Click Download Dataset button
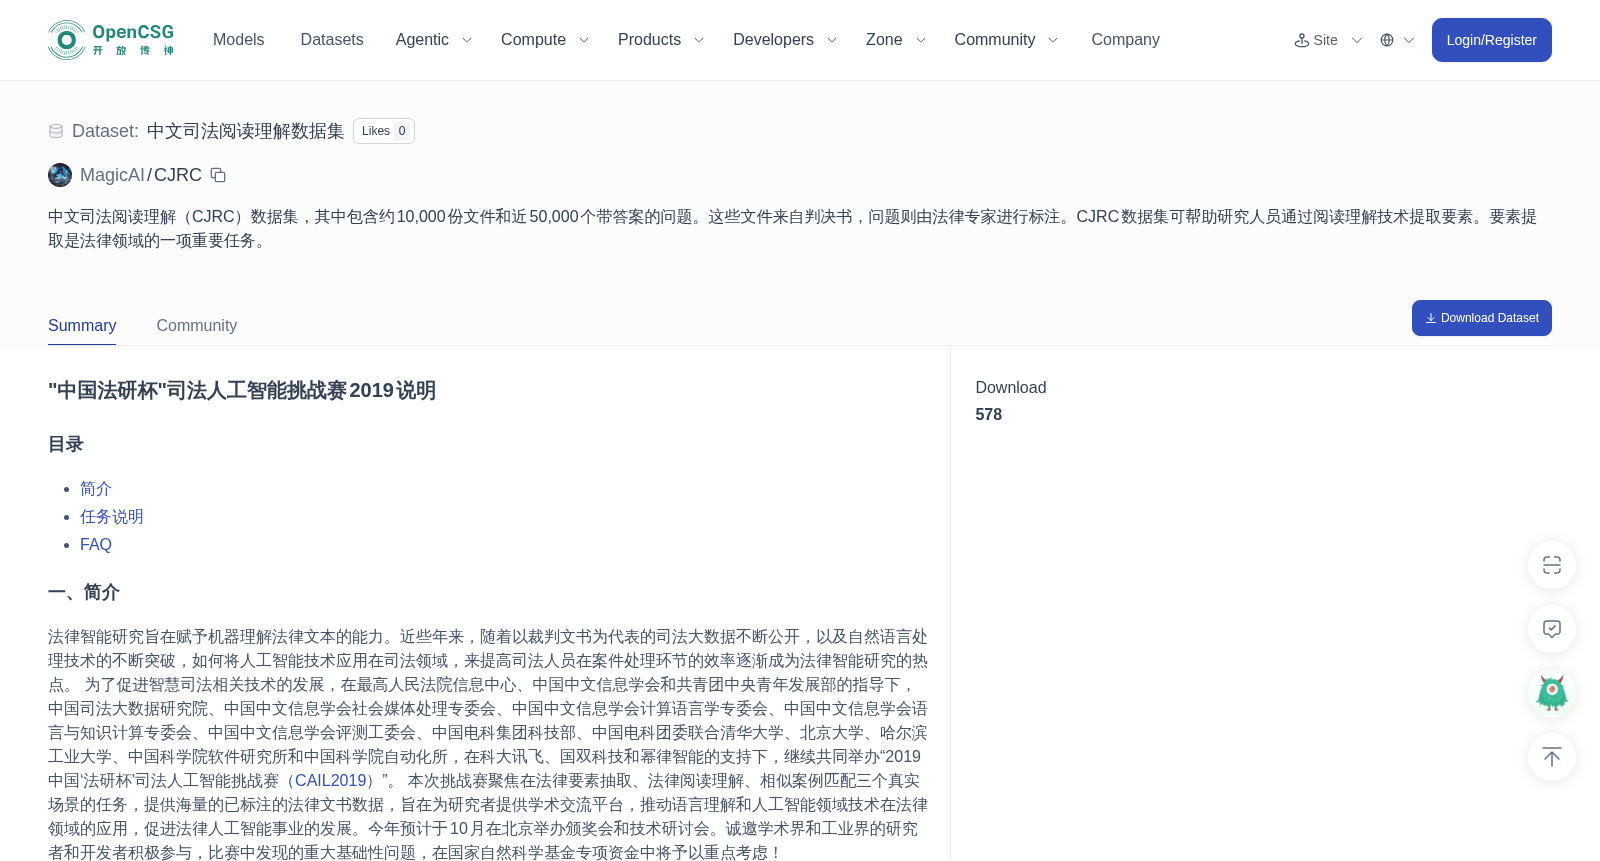This screenshot has width=1600, height=861. (1481, 318)
